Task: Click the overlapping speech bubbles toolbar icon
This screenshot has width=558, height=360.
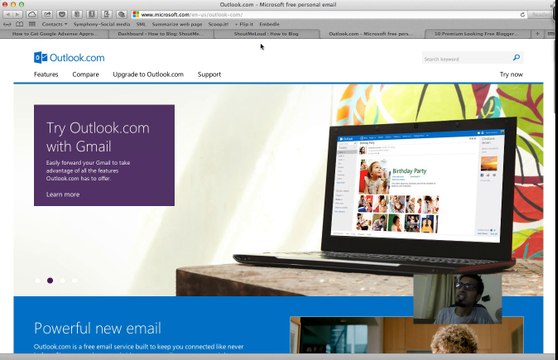Action: 122,14
